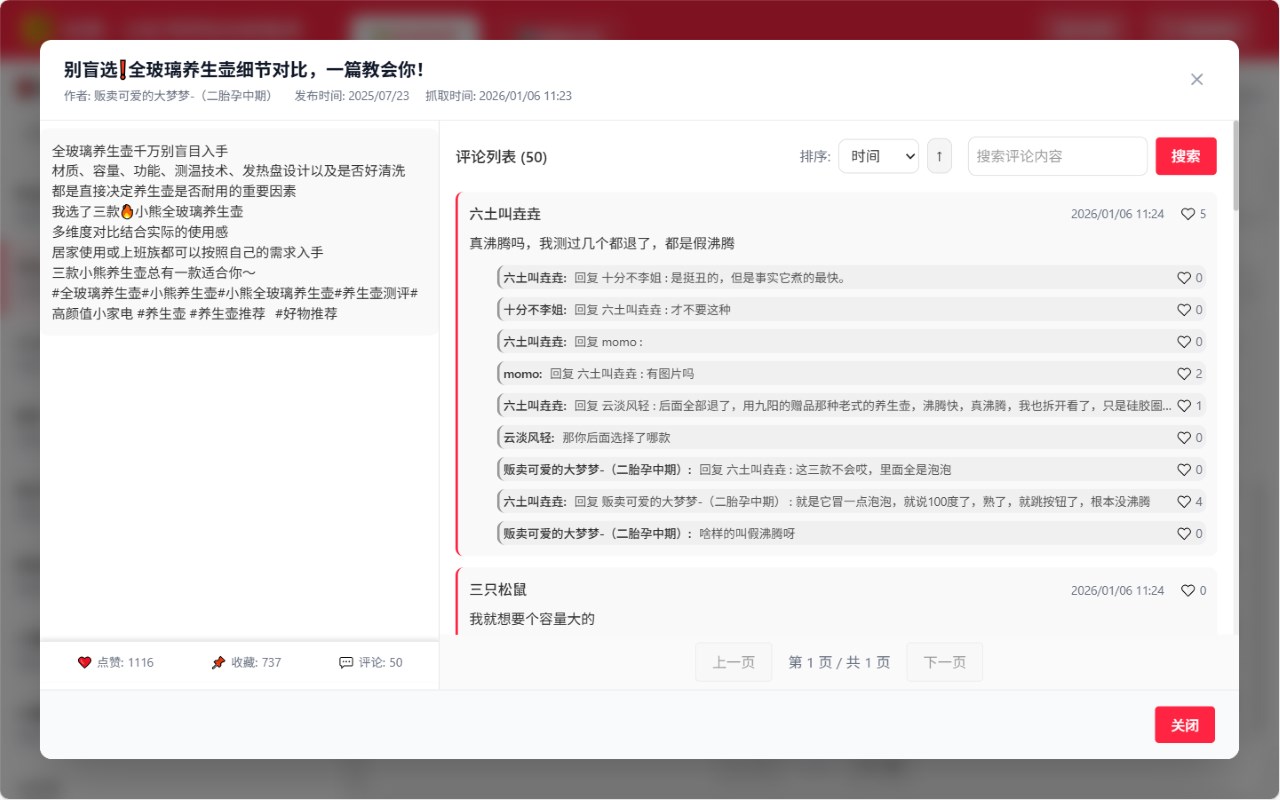The image size is (1280, 800).
Task: Click the red 搜索 button
Action: point(1186,156)
